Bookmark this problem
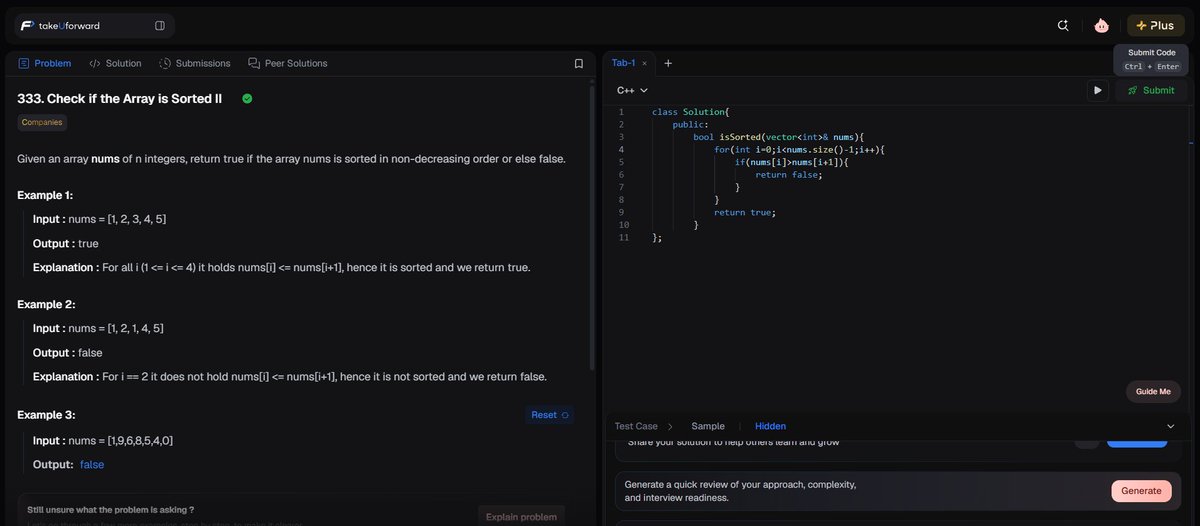 (578, 63)
